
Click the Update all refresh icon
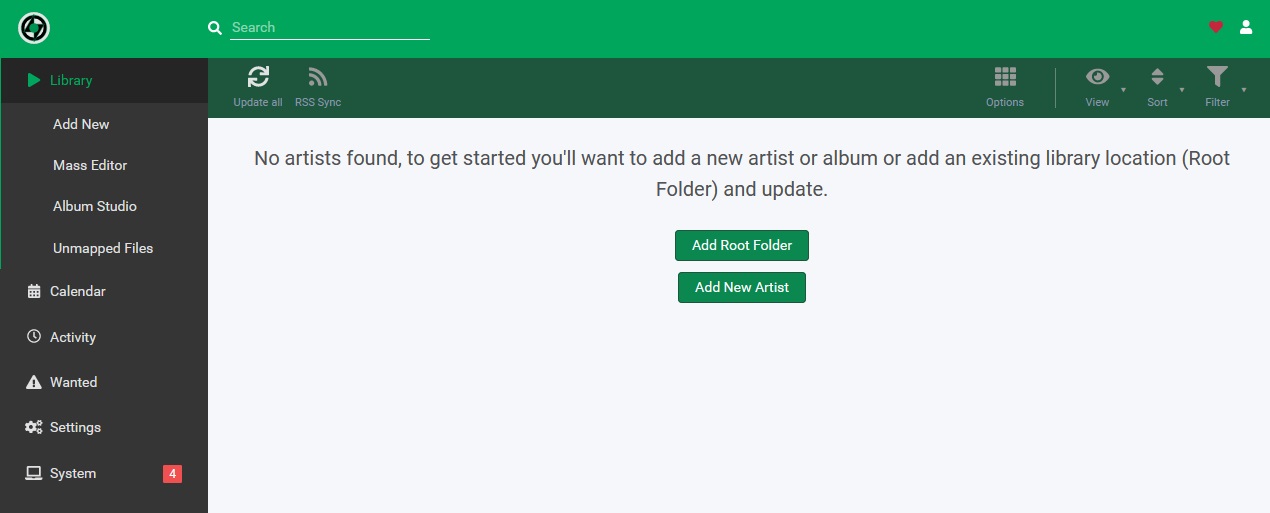click(x=258, y=77)
